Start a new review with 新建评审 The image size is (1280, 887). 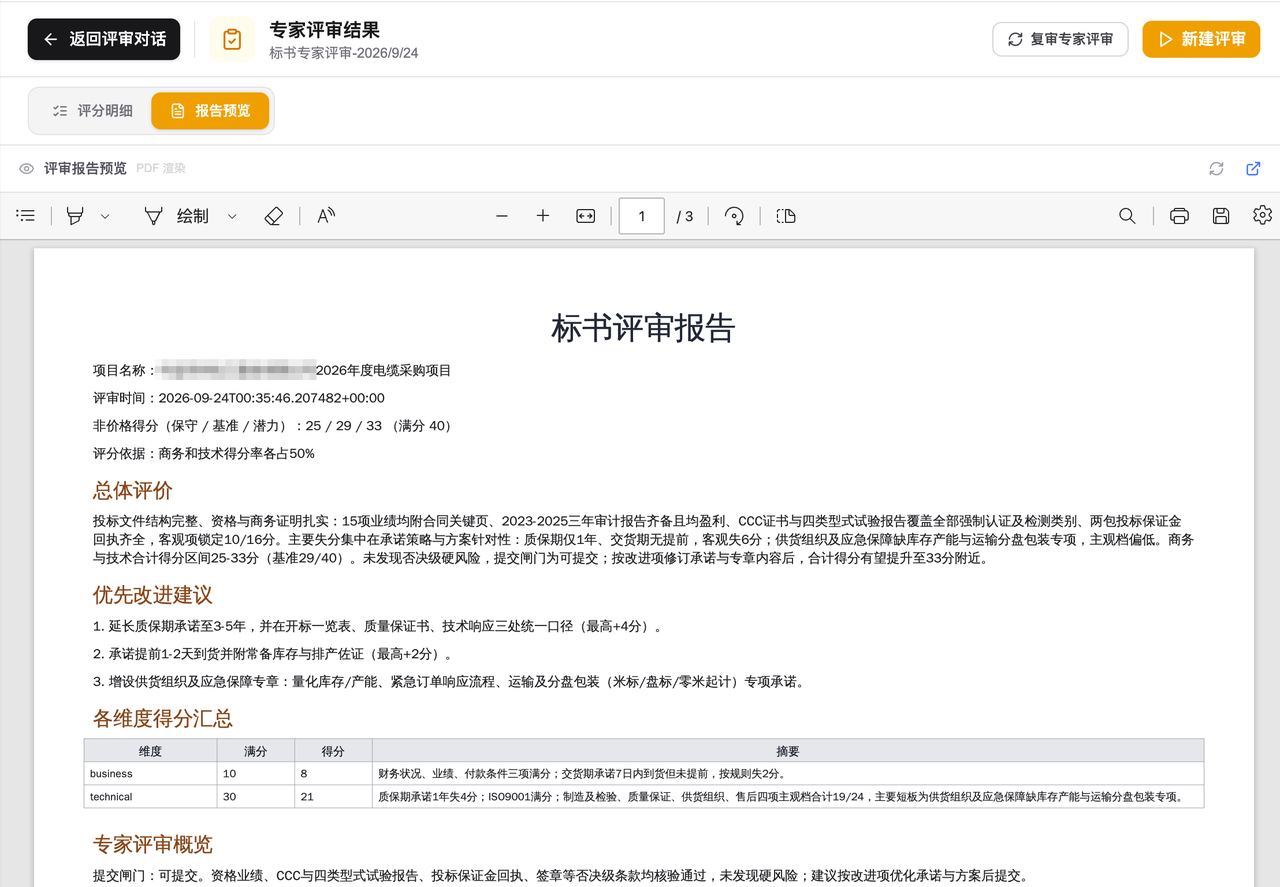[1201, 39]
